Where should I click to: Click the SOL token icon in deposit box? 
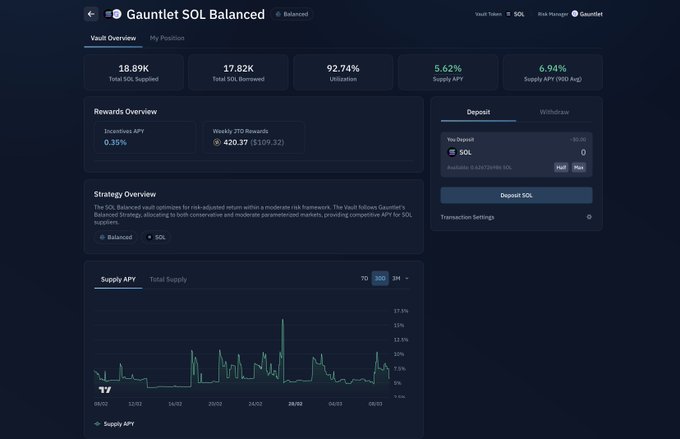click(x=452, y=152)
